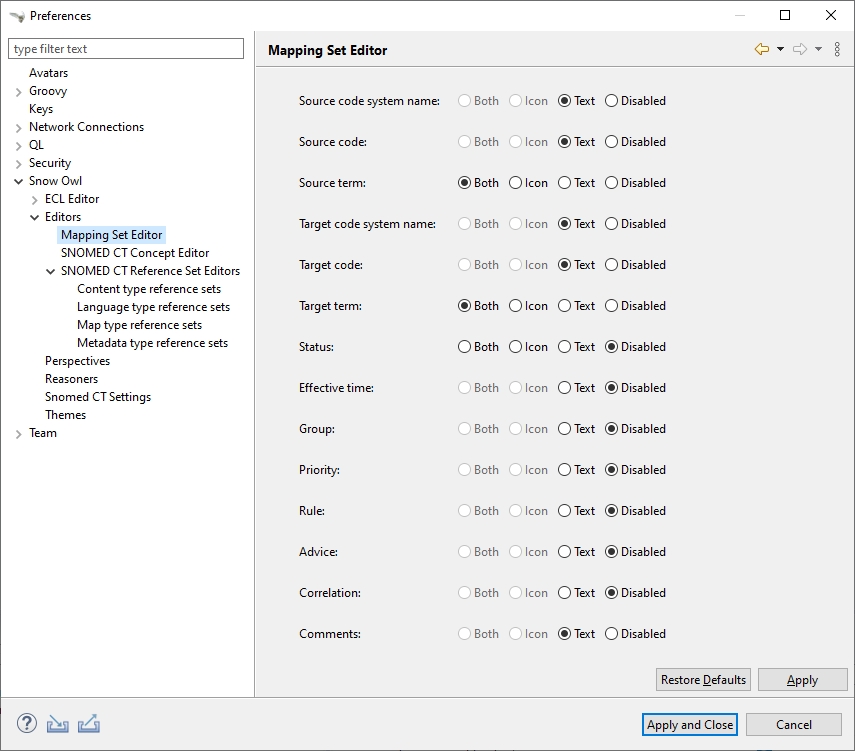Open the Back history dropdown arrow
The height and width of the screenshot is (751, 855).
[x=780, y=49]
